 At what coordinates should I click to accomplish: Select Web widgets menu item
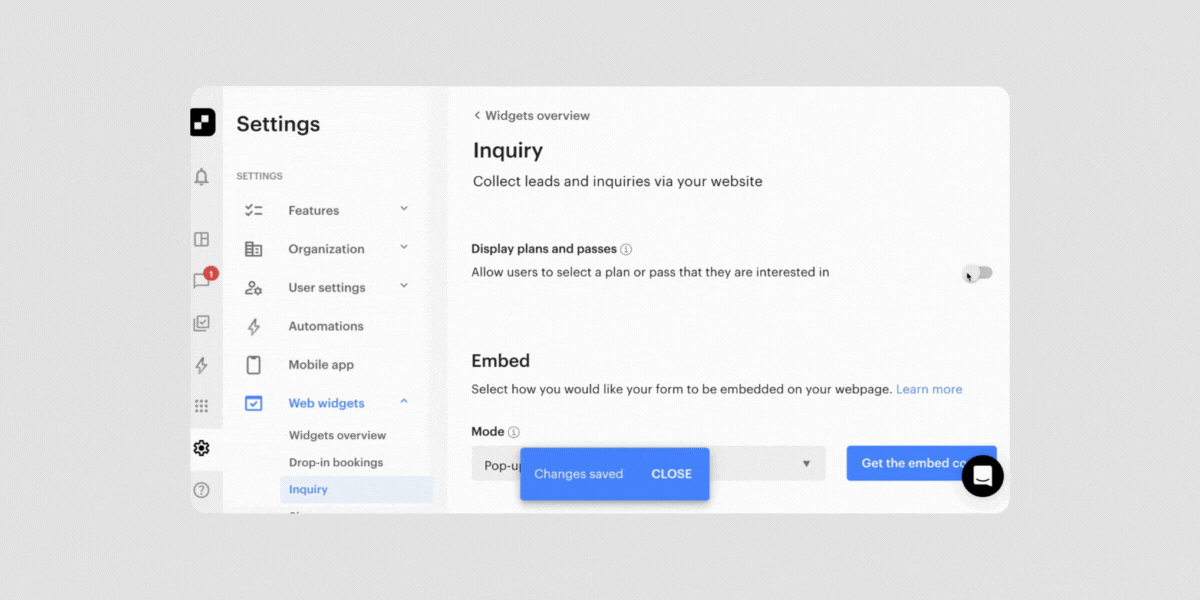click(328, 403)
